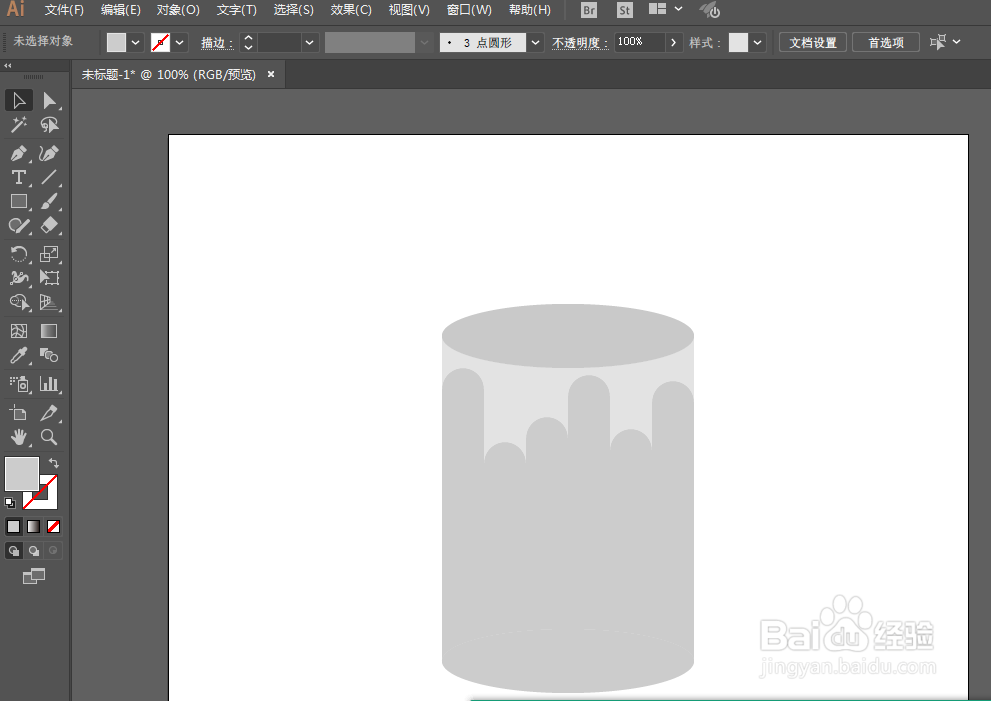Image resolution: width=991 pixels, height=701 pixels.
Task: Select the Rotate tool
Action: point(18,253)
